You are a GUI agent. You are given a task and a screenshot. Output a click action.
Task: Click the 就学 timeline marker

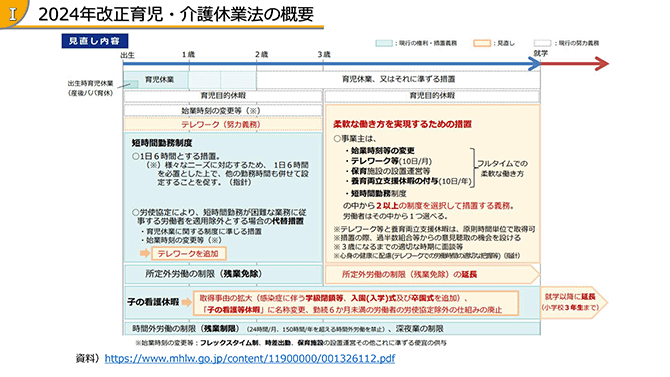[540, 53]
